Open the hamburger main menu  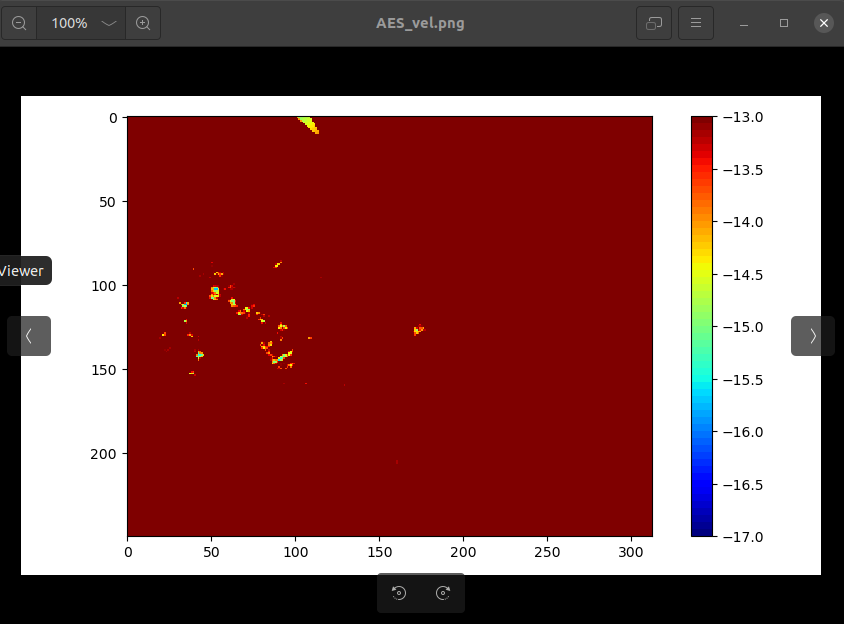pos(695,23)
